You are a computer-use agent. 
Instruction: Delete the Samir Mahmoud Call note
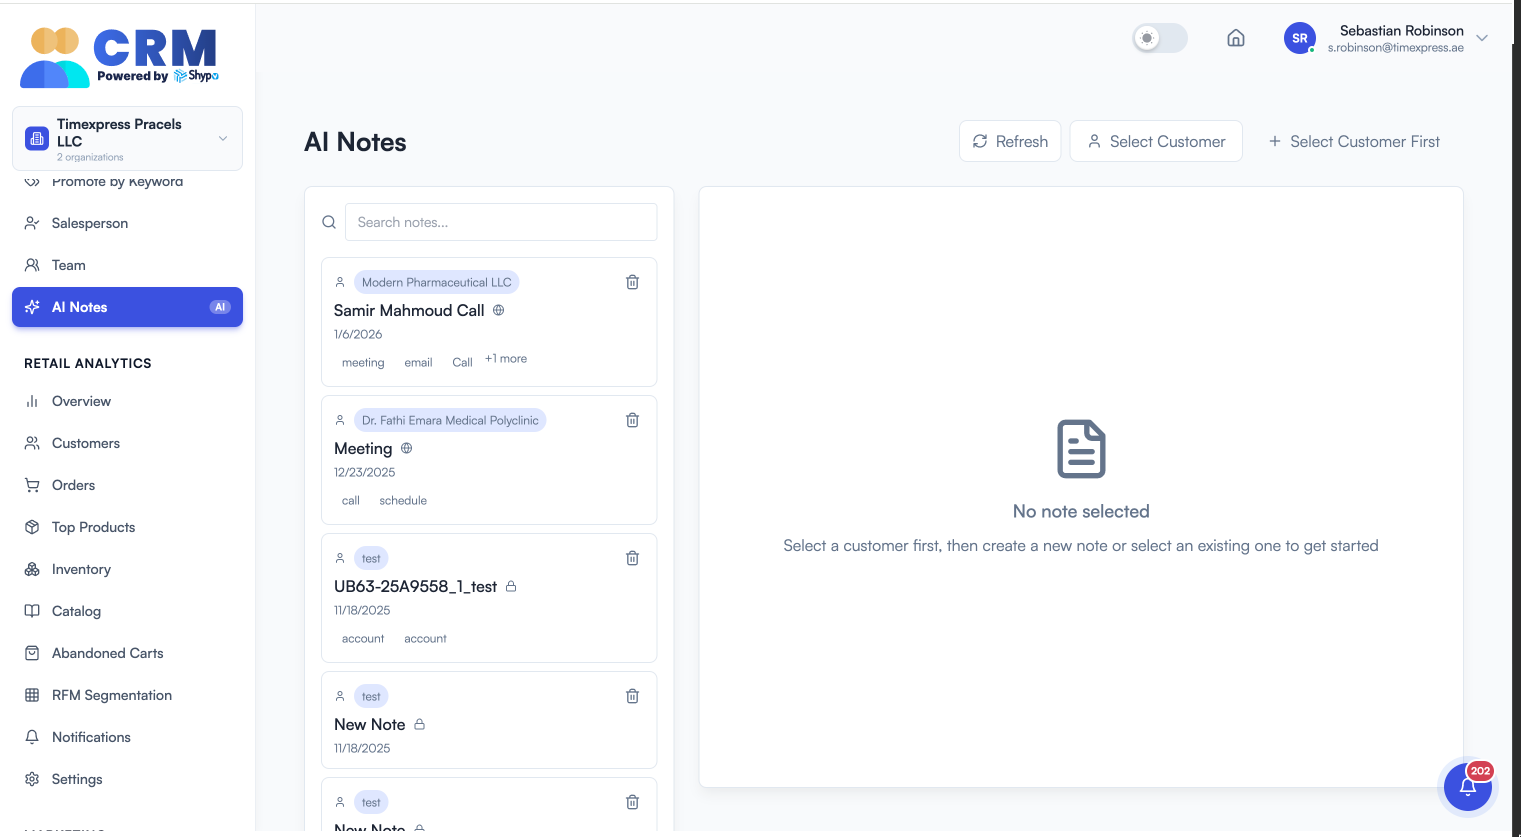tap(632, 282)
